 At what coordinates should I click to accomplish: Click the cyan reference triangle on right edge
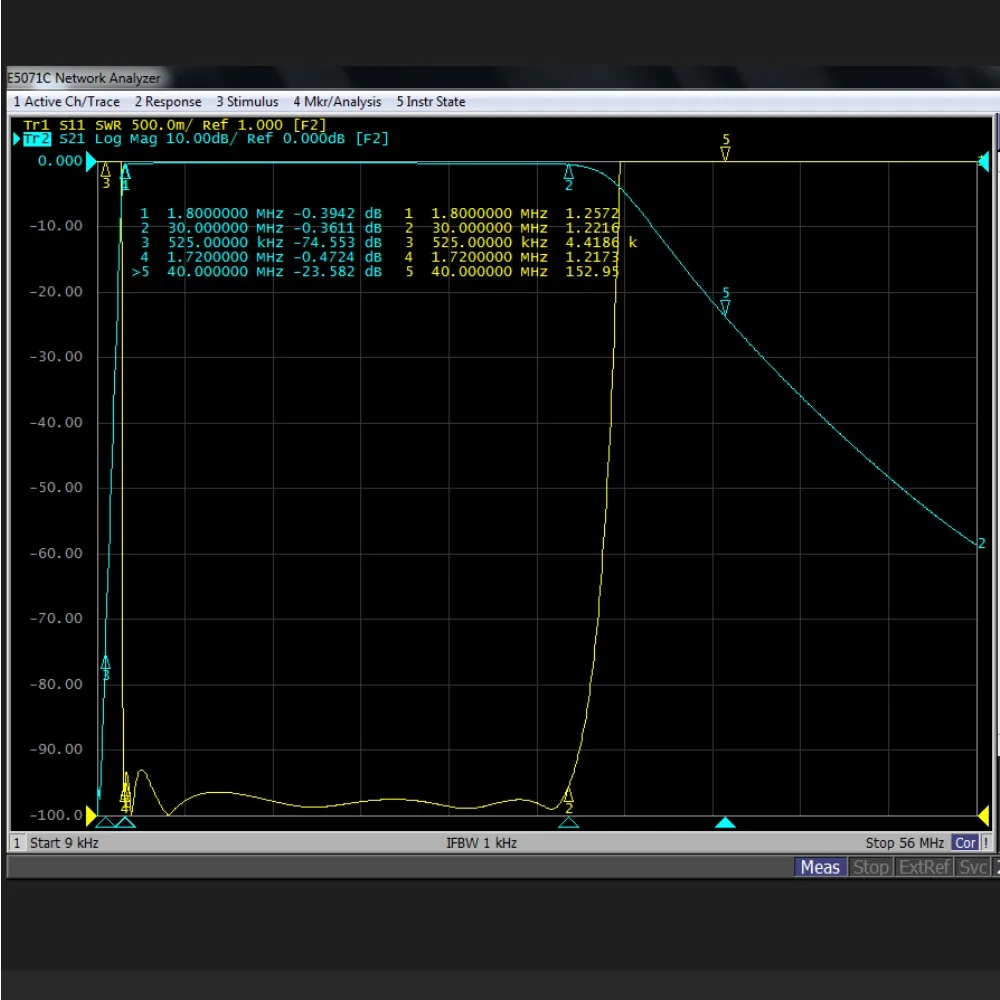click(x=983, y=162)
